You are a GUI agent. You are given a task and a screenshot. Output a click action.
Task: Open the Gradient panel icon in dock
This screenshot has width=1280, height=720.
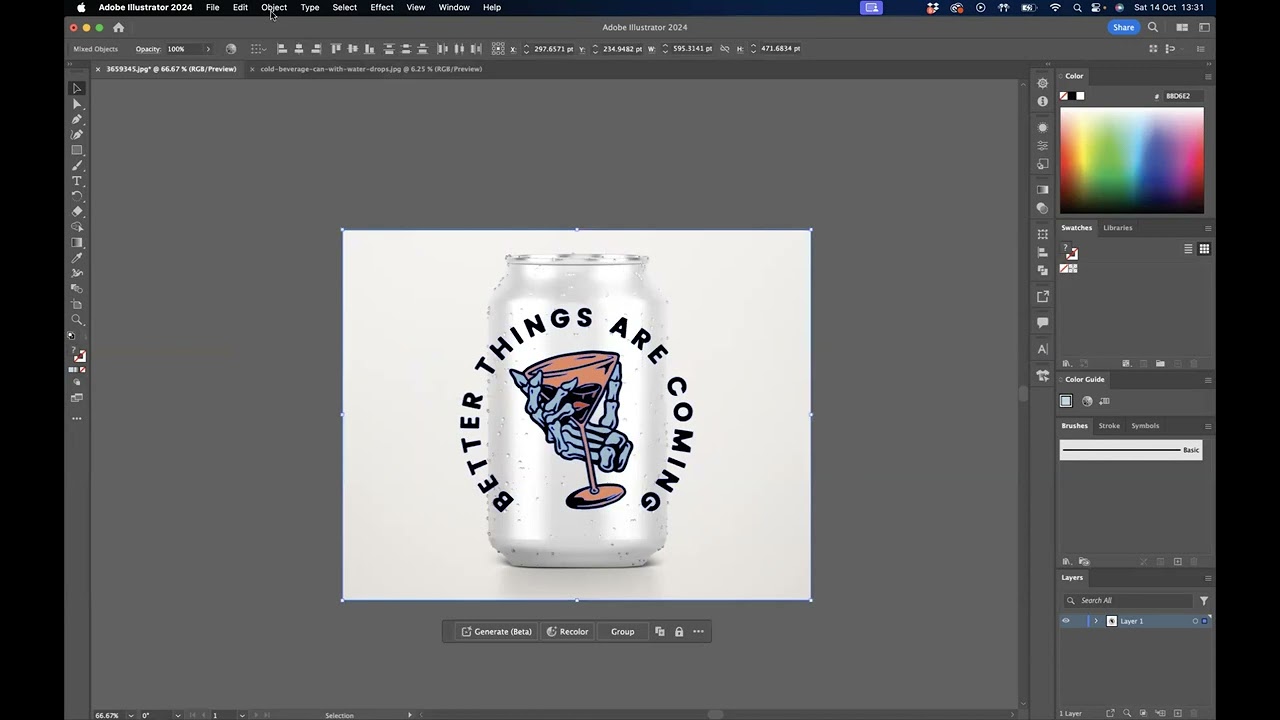coord(1043,189)
